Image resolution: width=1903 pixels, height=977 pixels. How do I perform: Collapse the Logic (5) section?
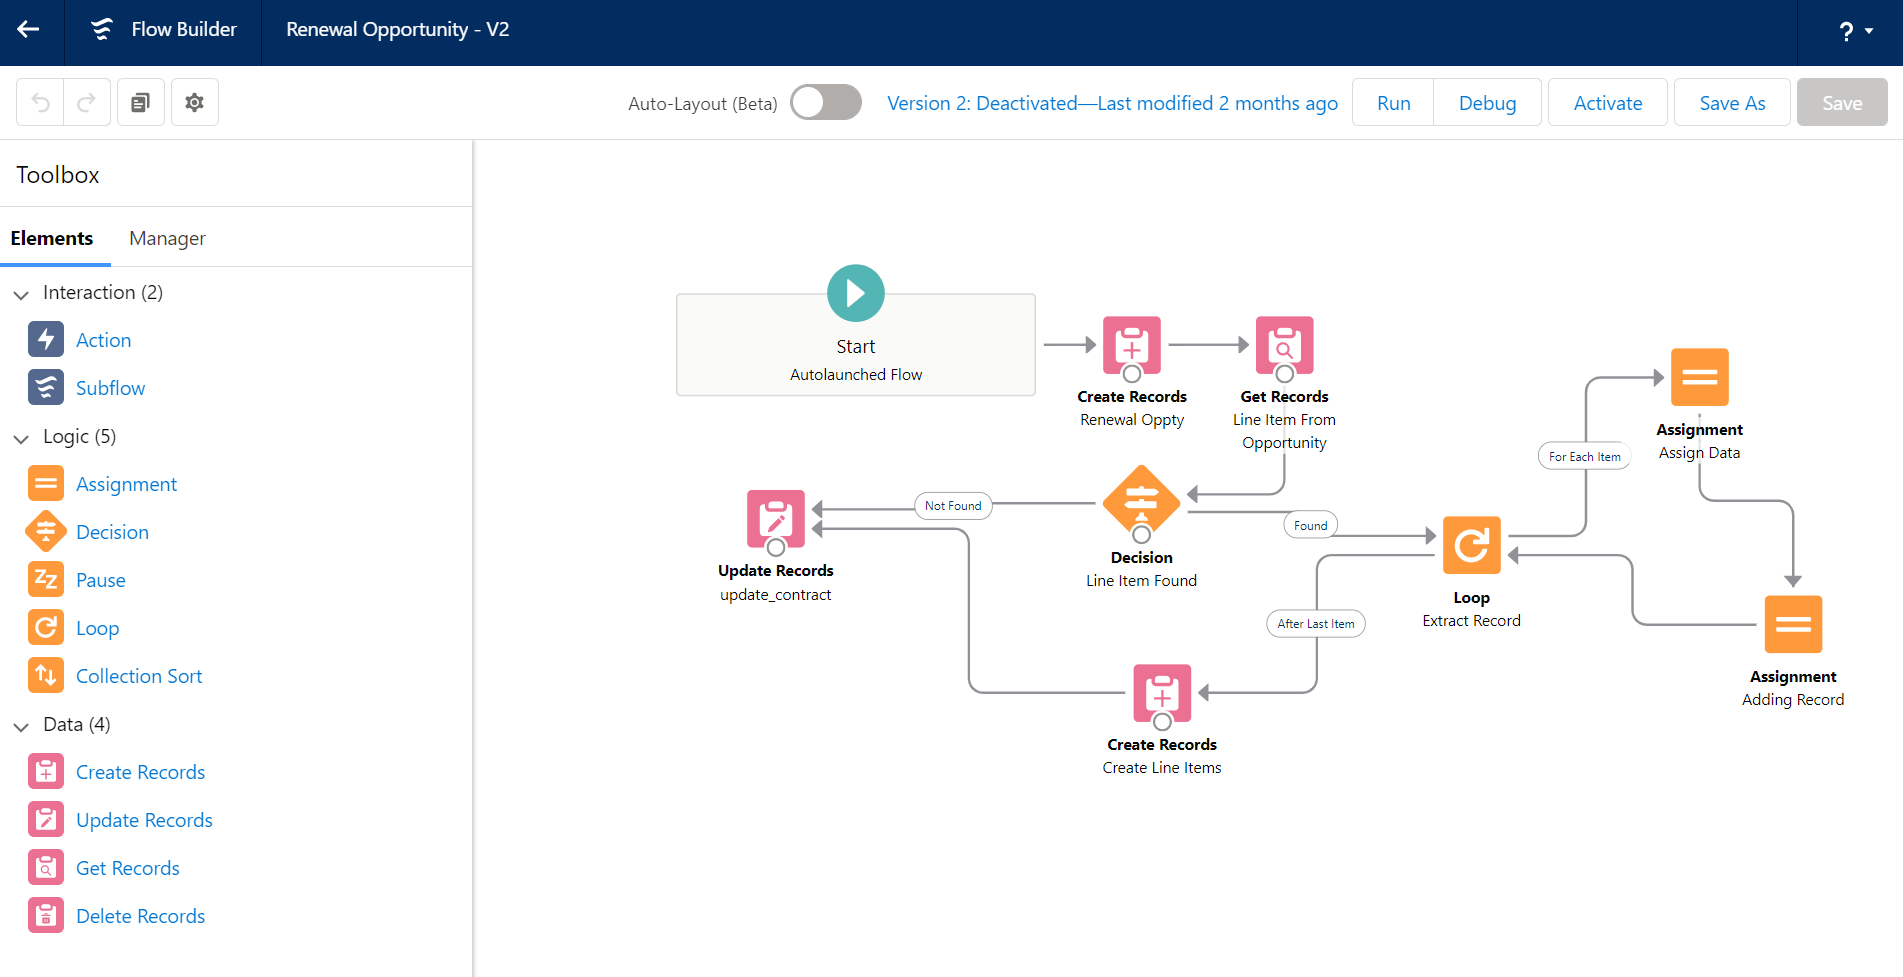coord(21,438)
